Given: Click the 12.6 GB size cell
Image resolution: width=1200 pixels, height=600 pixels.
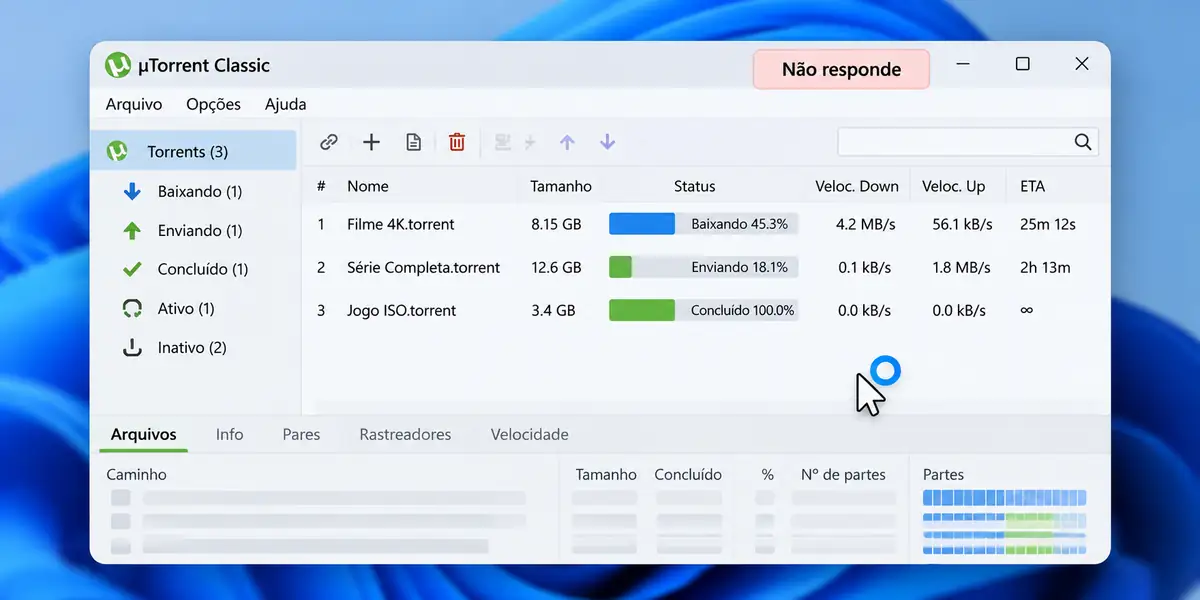Looking at the screenshot, I should tap(556, 267).
